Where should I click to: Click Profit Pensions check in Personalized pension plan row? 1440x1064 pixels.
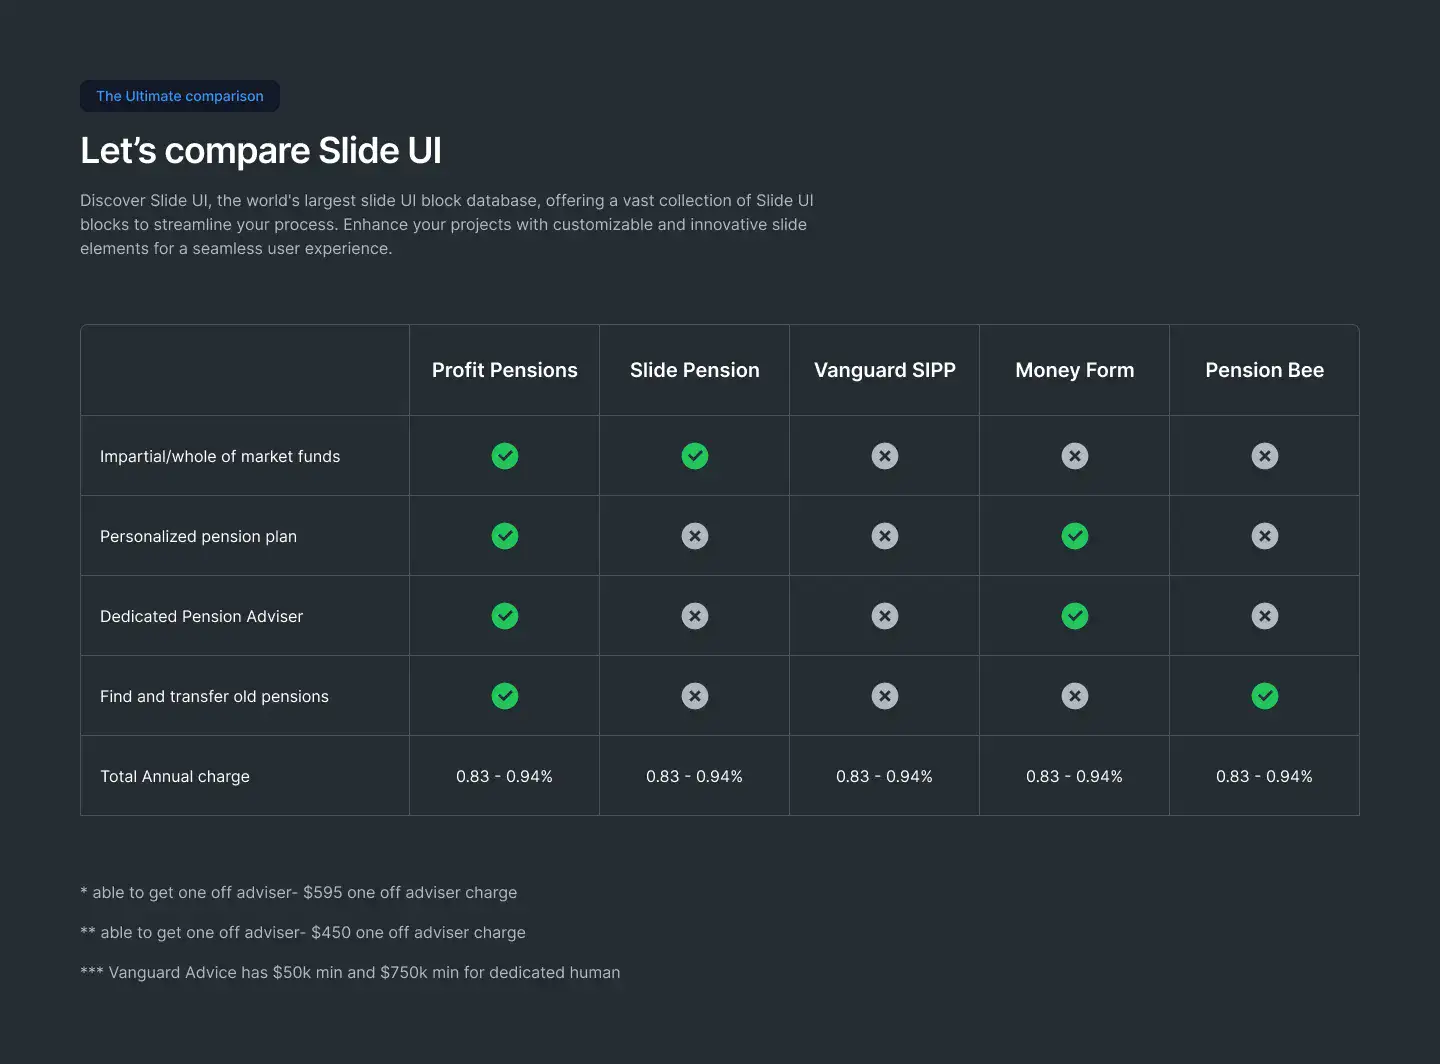point(505,536)
